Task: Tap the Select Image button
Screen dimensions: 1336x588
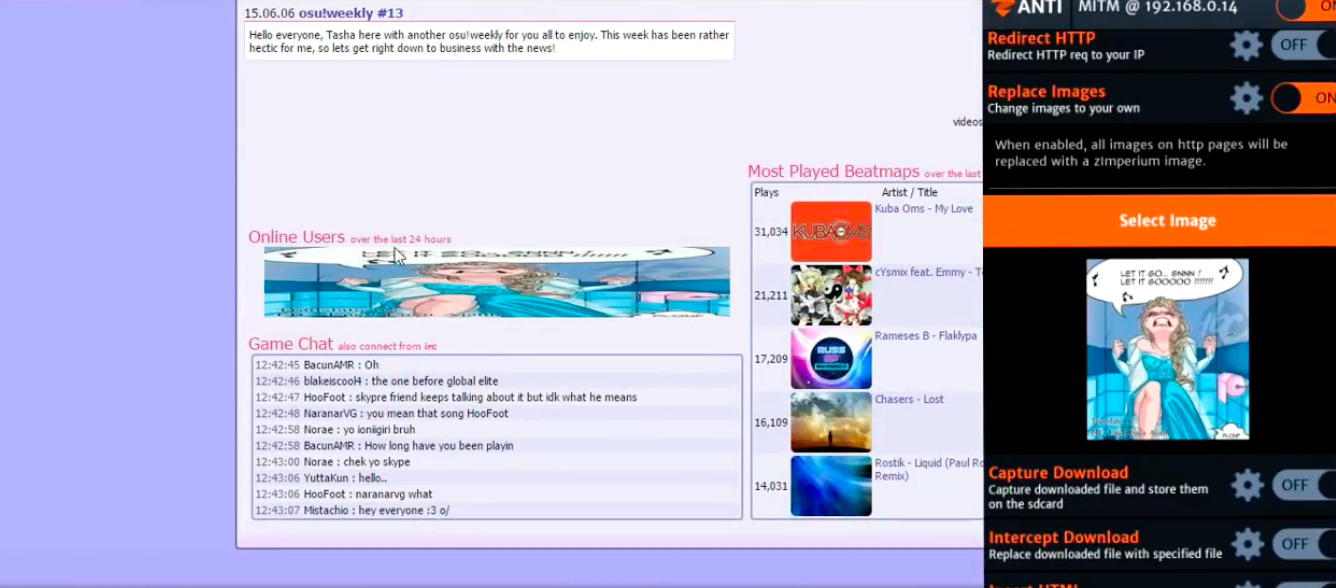Action: 1159,221
